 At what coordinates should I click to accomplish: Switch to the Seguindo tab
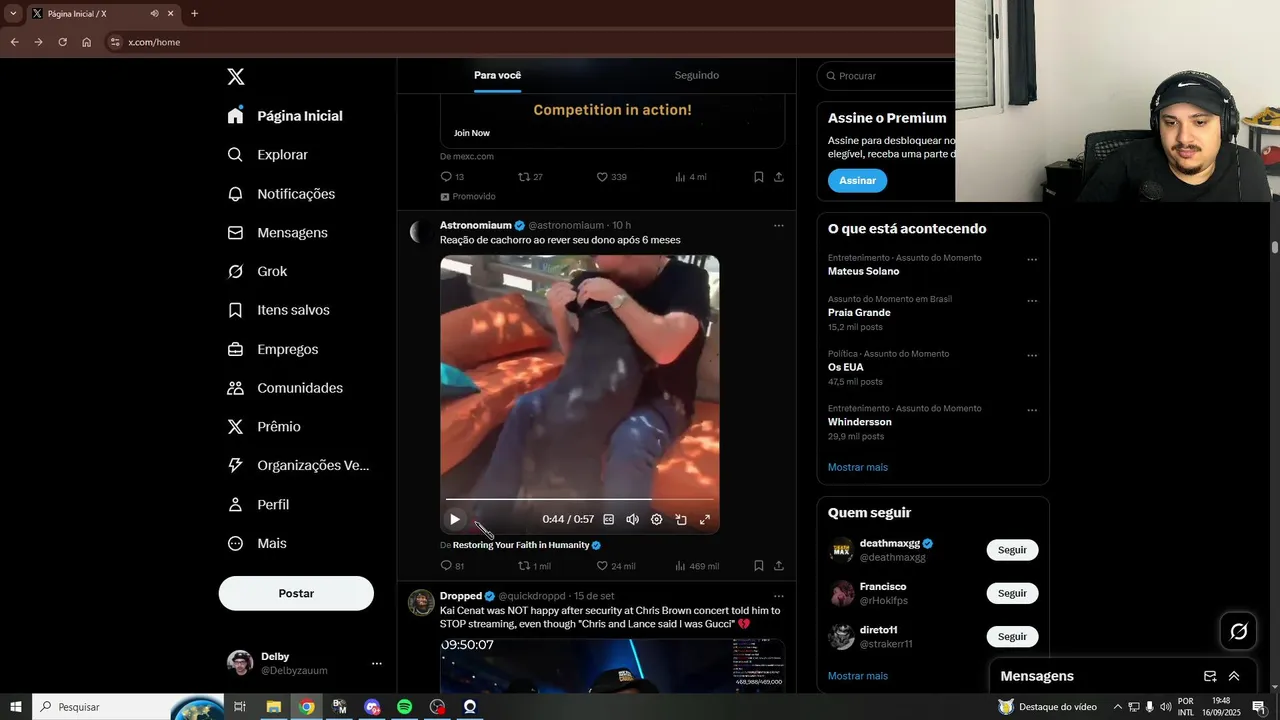(696, 75)
